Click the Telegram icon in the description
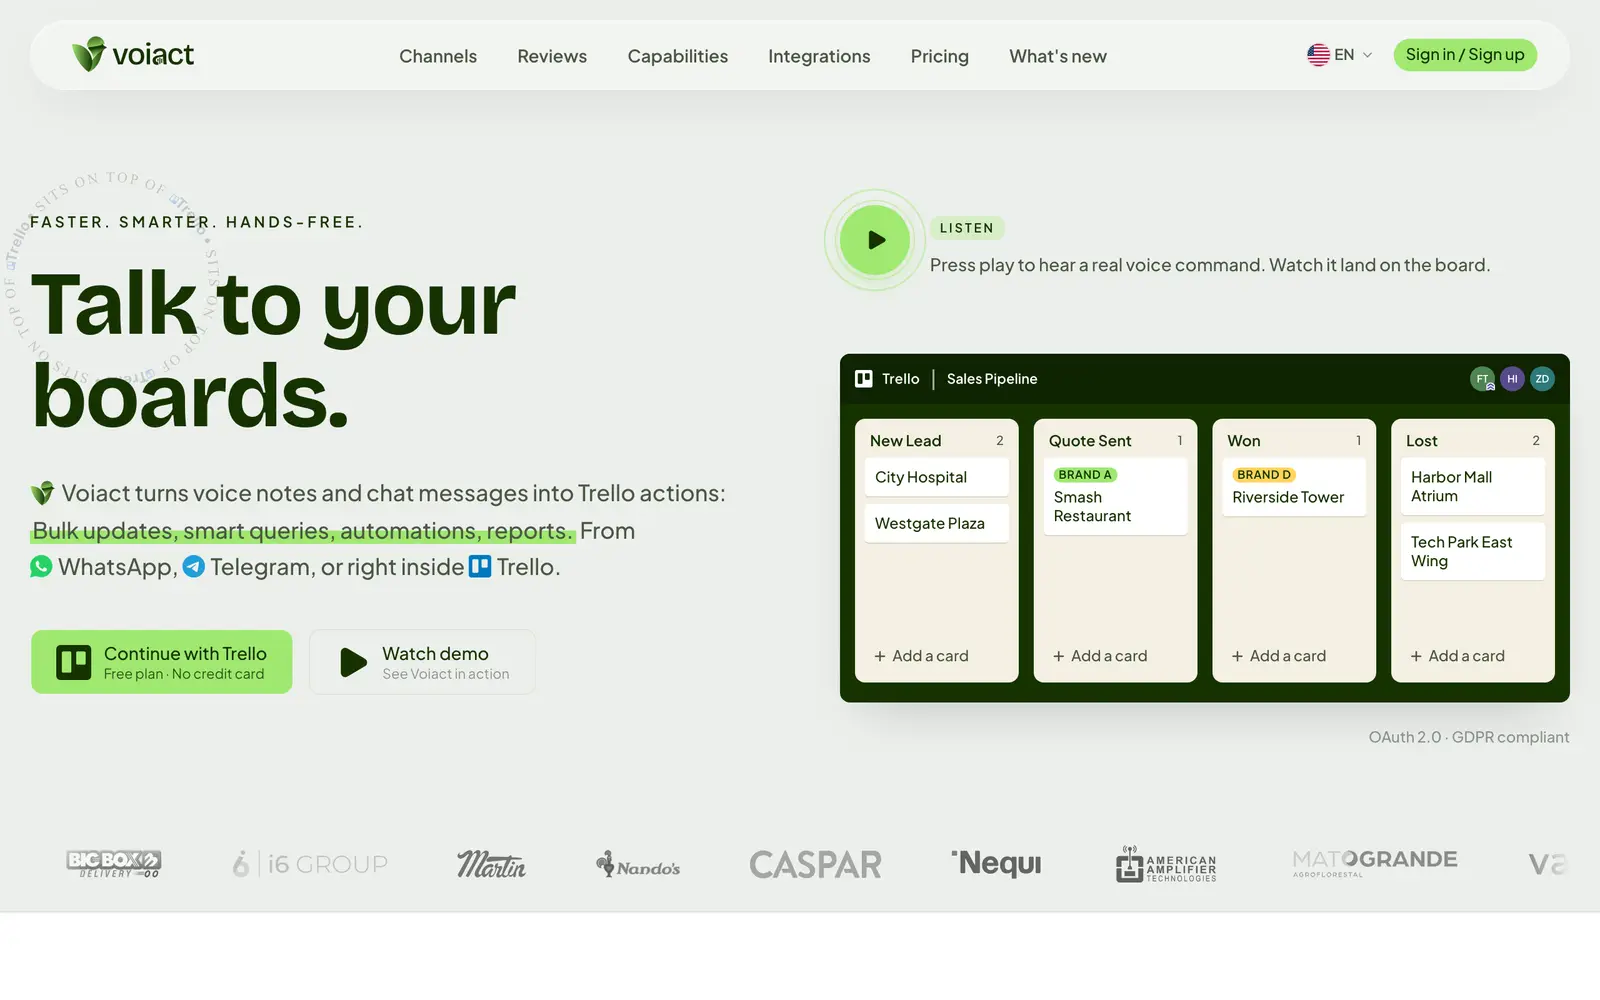 194,567
